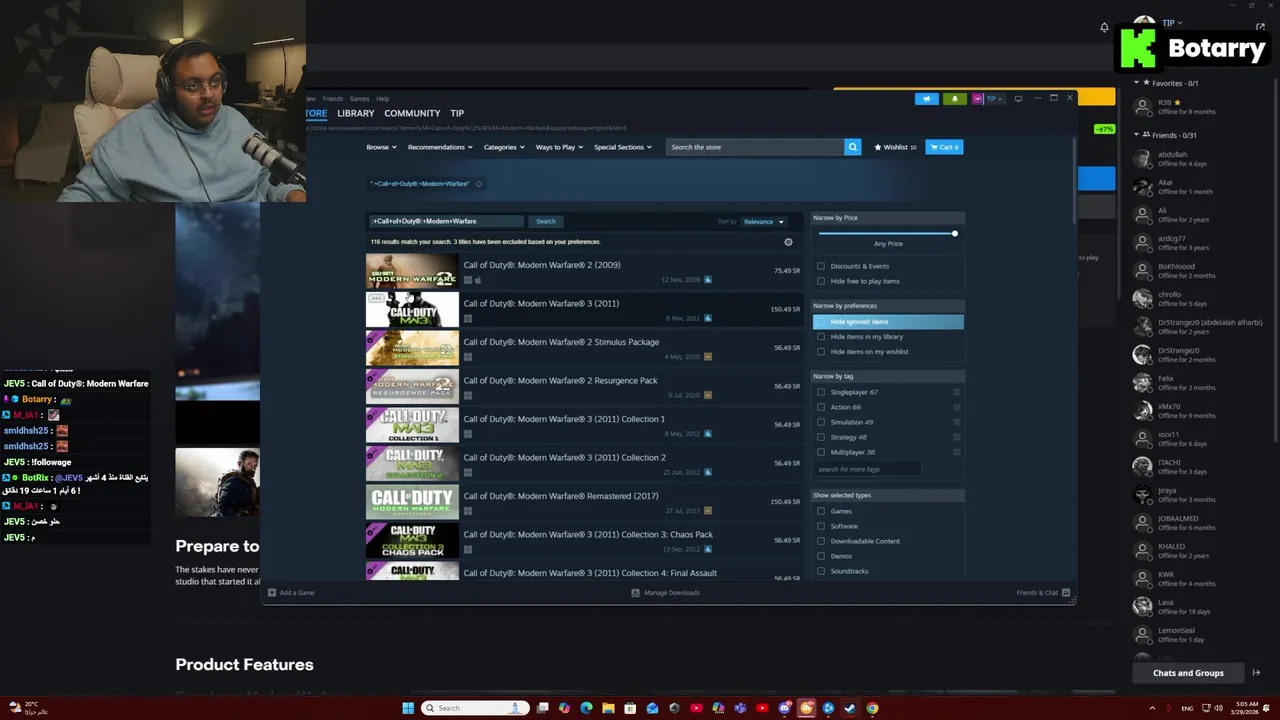Filter by Singleplayer tag
Viewport: 1280px width, 720px height.
(x=821, y=392)
